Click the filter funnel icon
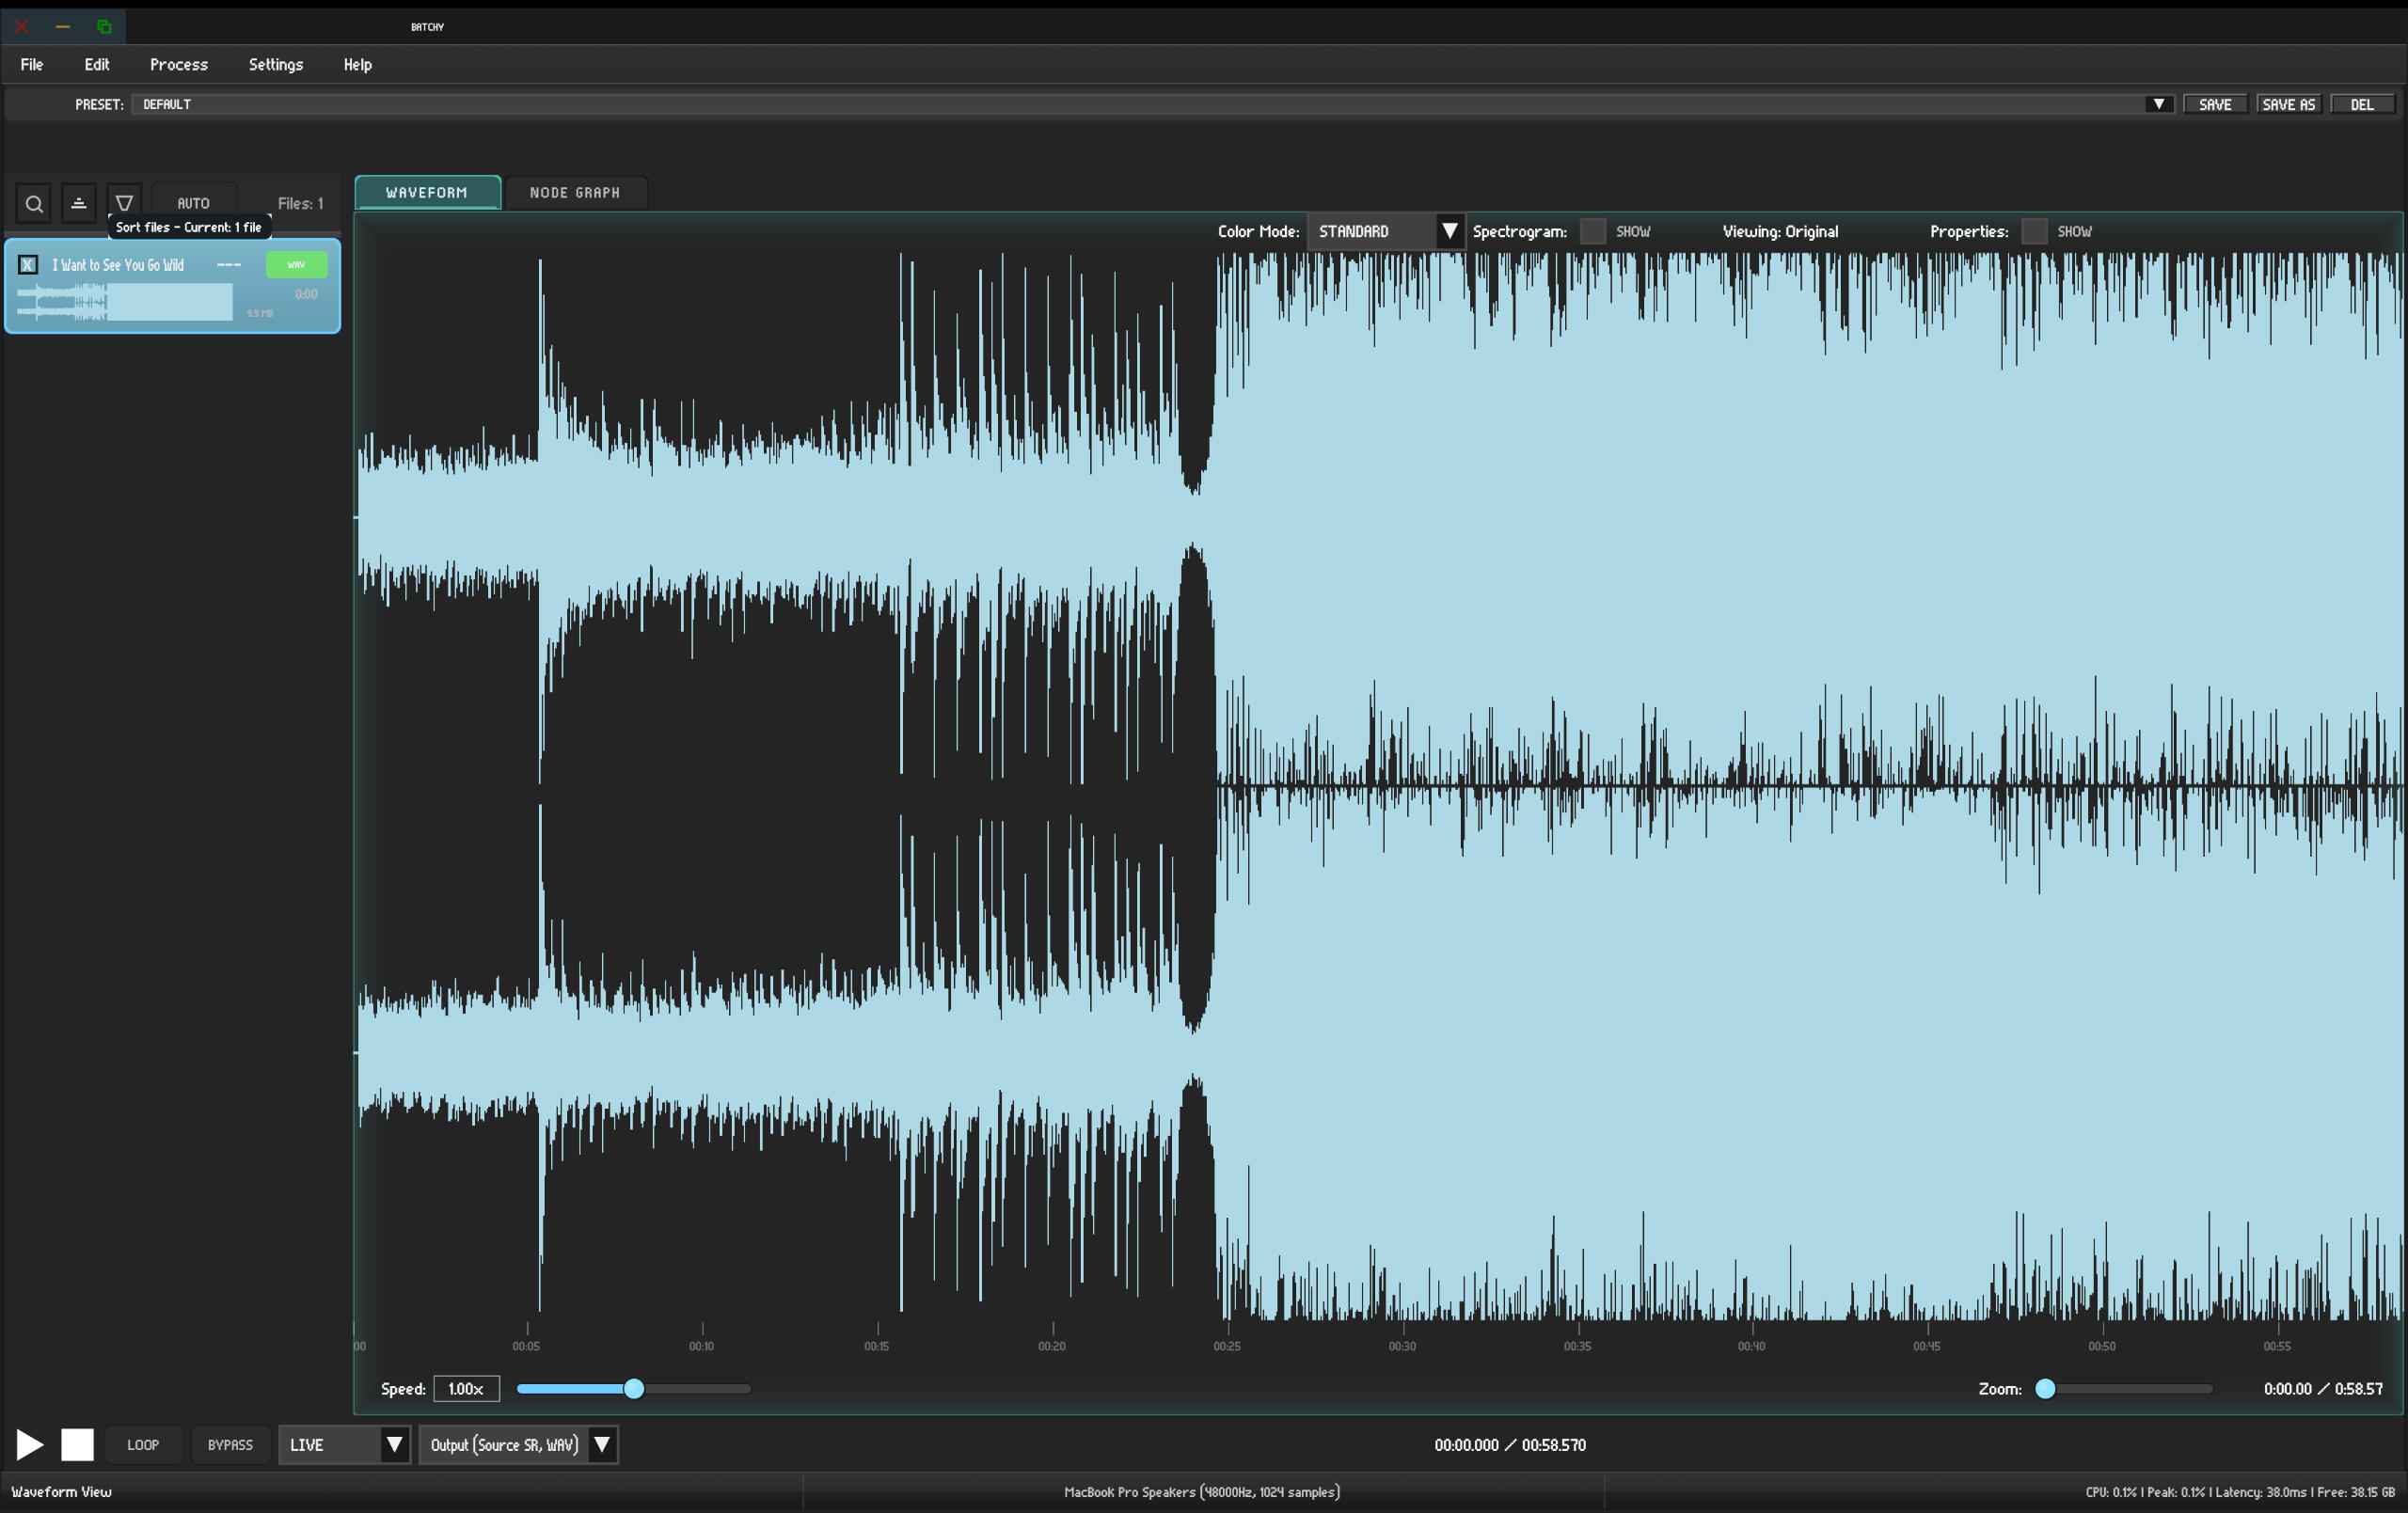Image resolution: width=2408 pixels, height=1513 pixels. pos(124,203)
